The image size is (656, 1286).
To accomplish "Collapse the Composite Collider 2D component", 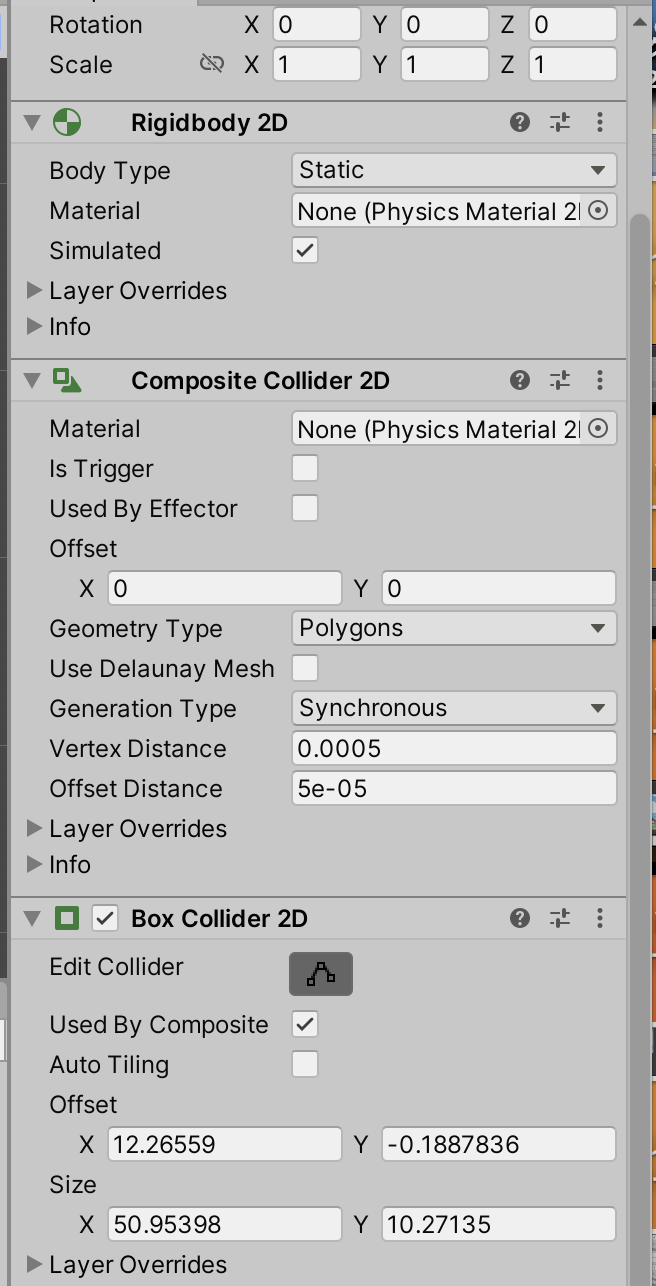I will [31, 380].
